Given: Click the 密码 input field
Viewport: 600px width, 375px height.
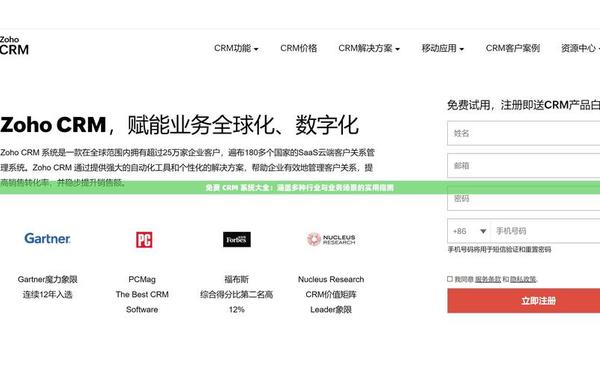Looking at the screenshot, I should 523,198.
